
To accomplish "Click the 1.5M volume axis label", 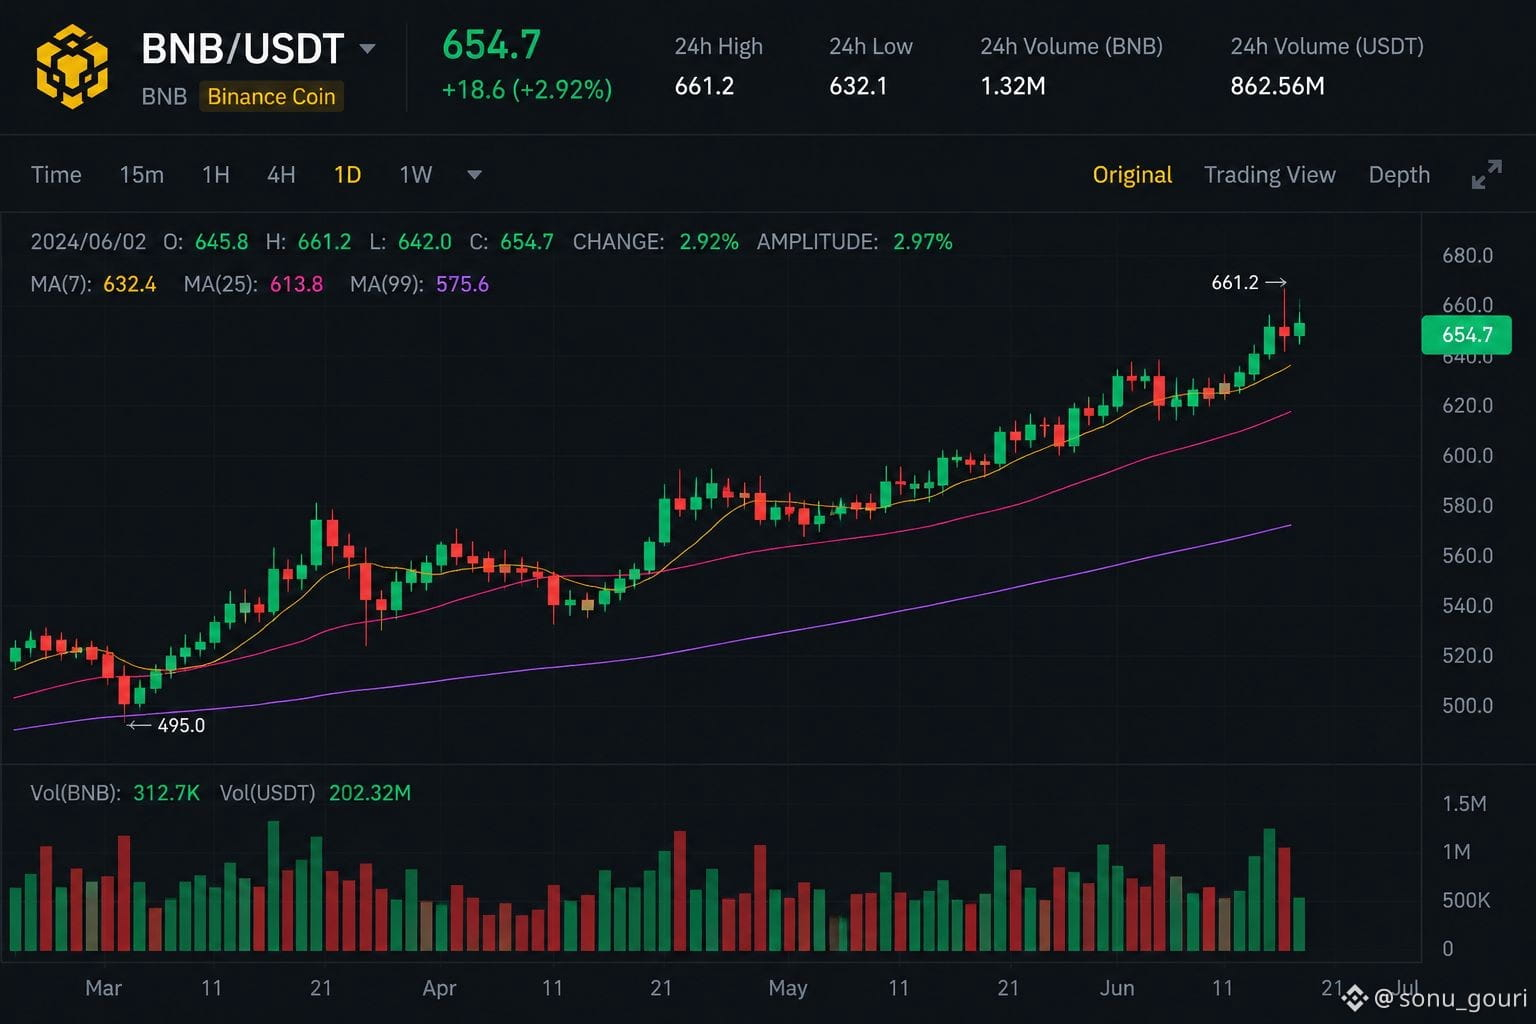I will 1464,804.
